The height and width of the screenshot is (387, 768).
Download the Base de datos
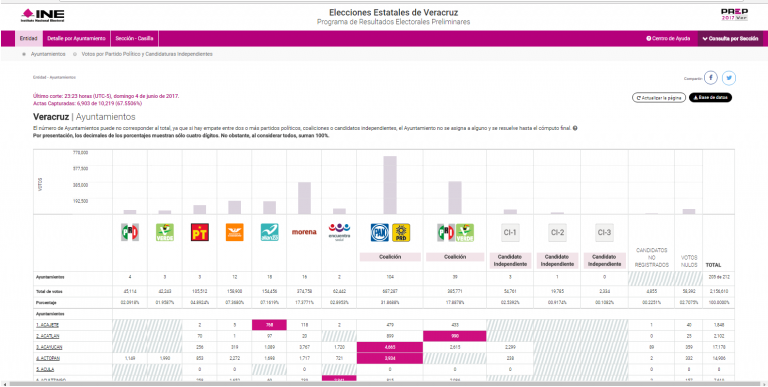tap(711, 98)
